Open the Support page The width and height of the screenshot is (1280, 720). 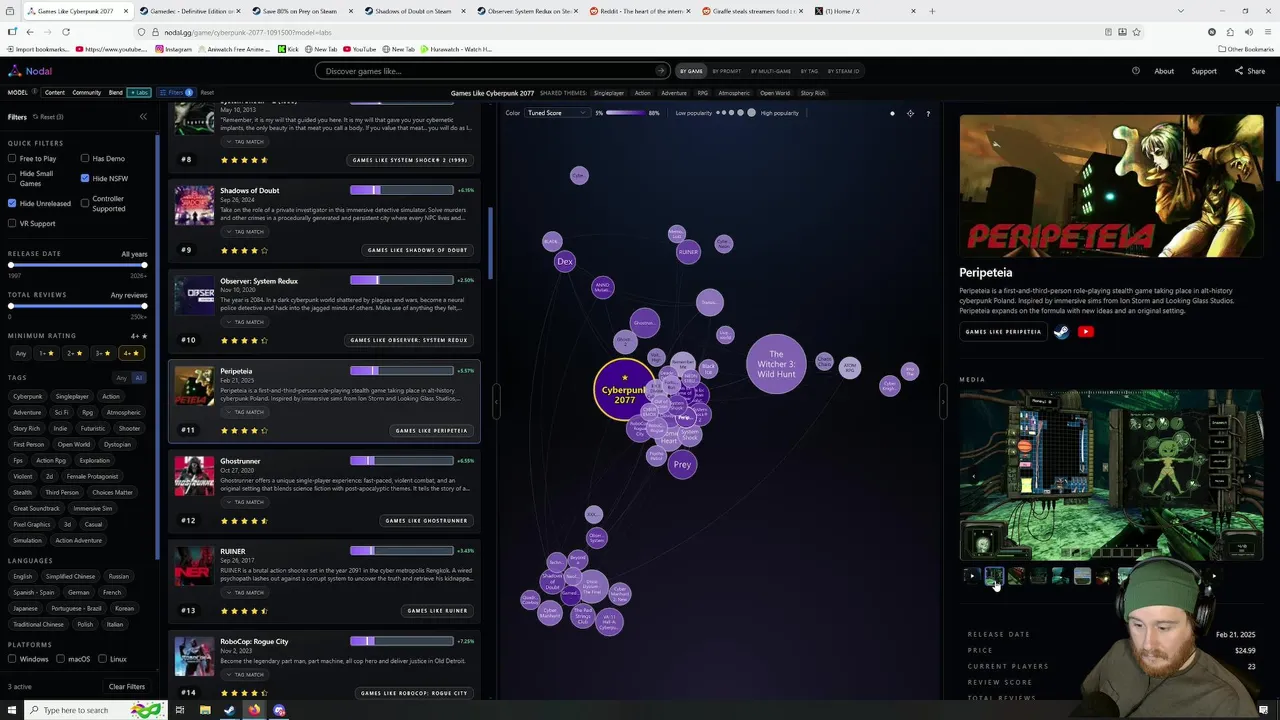(x=1204, y=71)
